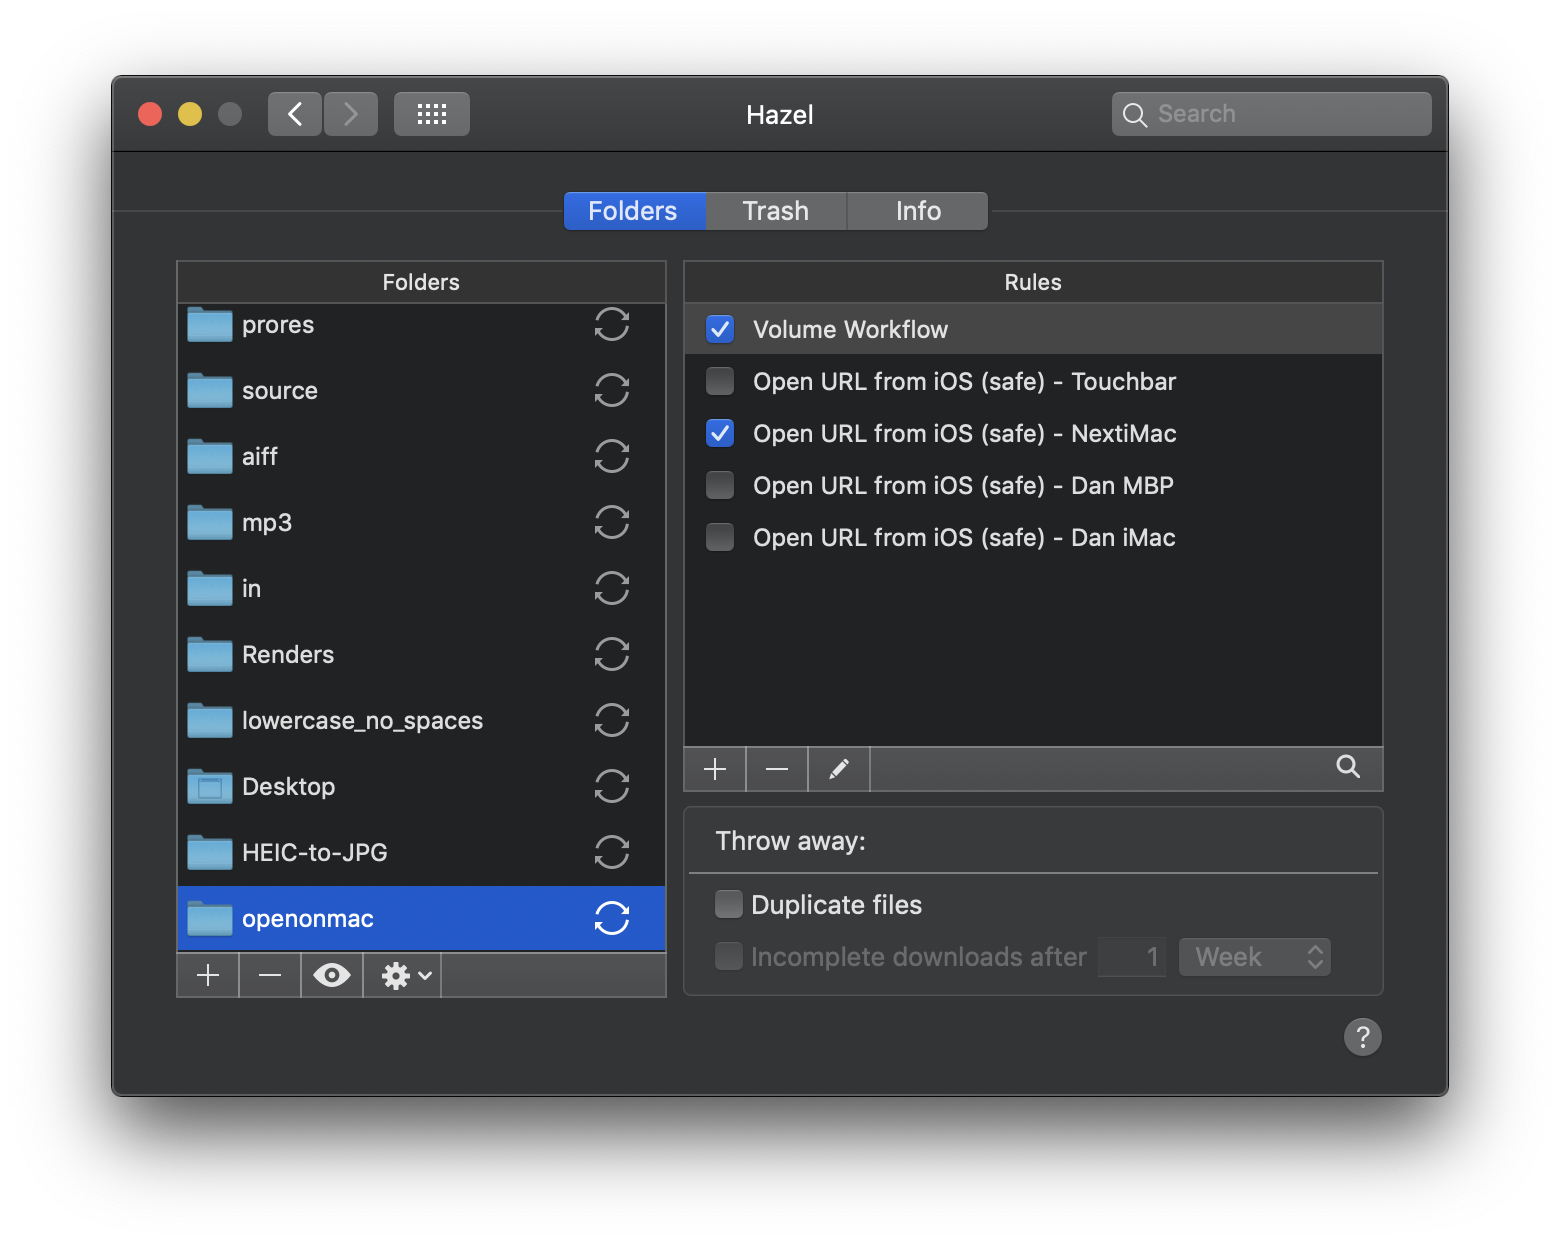This screenshot has height=1244, width=1560.
Task: Edit selected rule with the pencil icon
Action: [839, 769]
